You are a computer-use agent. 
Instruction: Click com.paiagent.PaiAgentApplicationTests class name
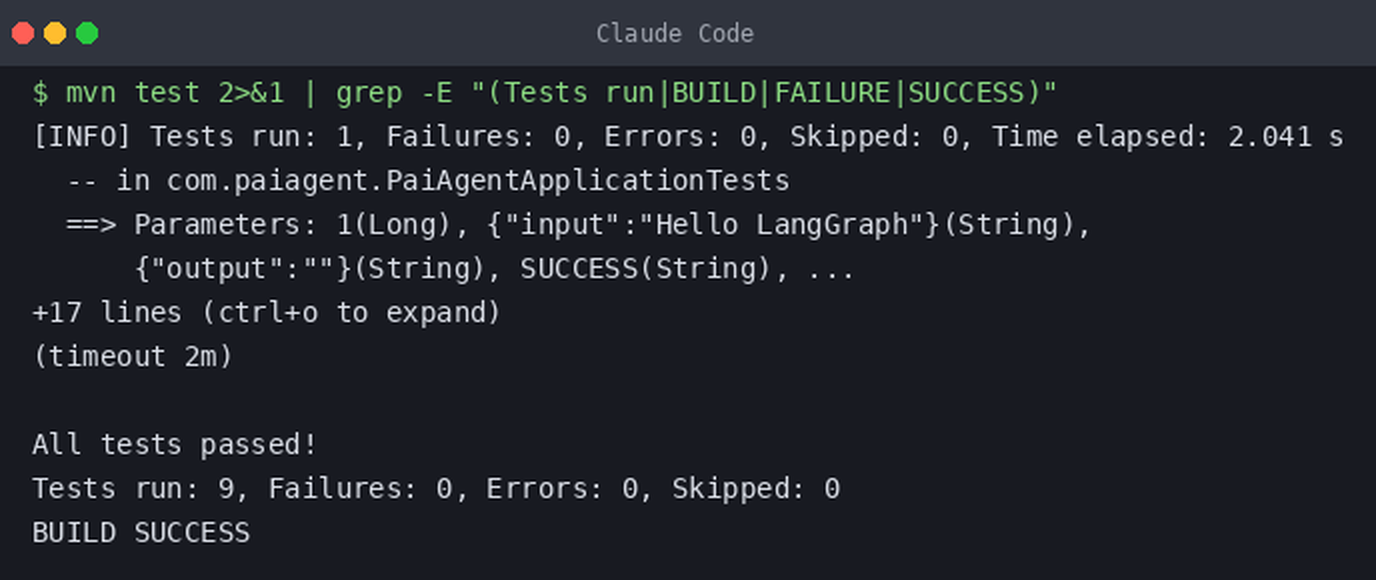click(478, 181)
